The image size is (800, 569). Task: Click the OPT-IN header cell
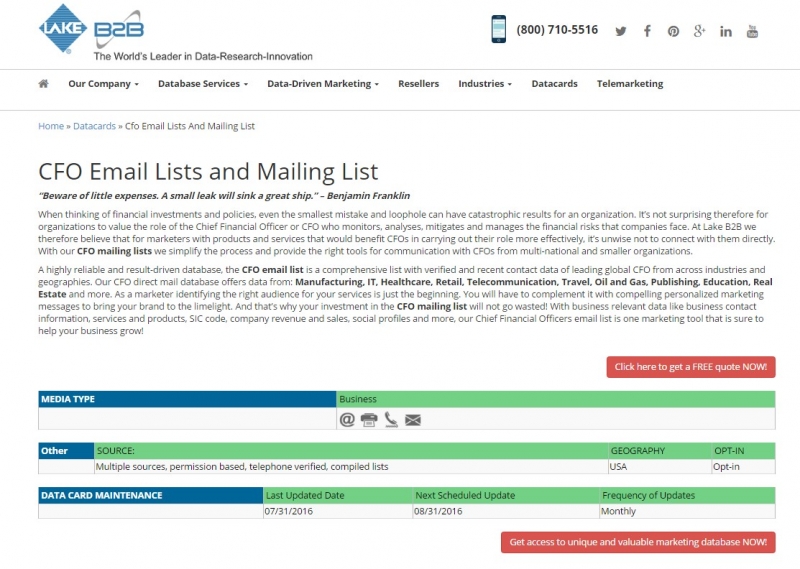click(x=743, y=451)
